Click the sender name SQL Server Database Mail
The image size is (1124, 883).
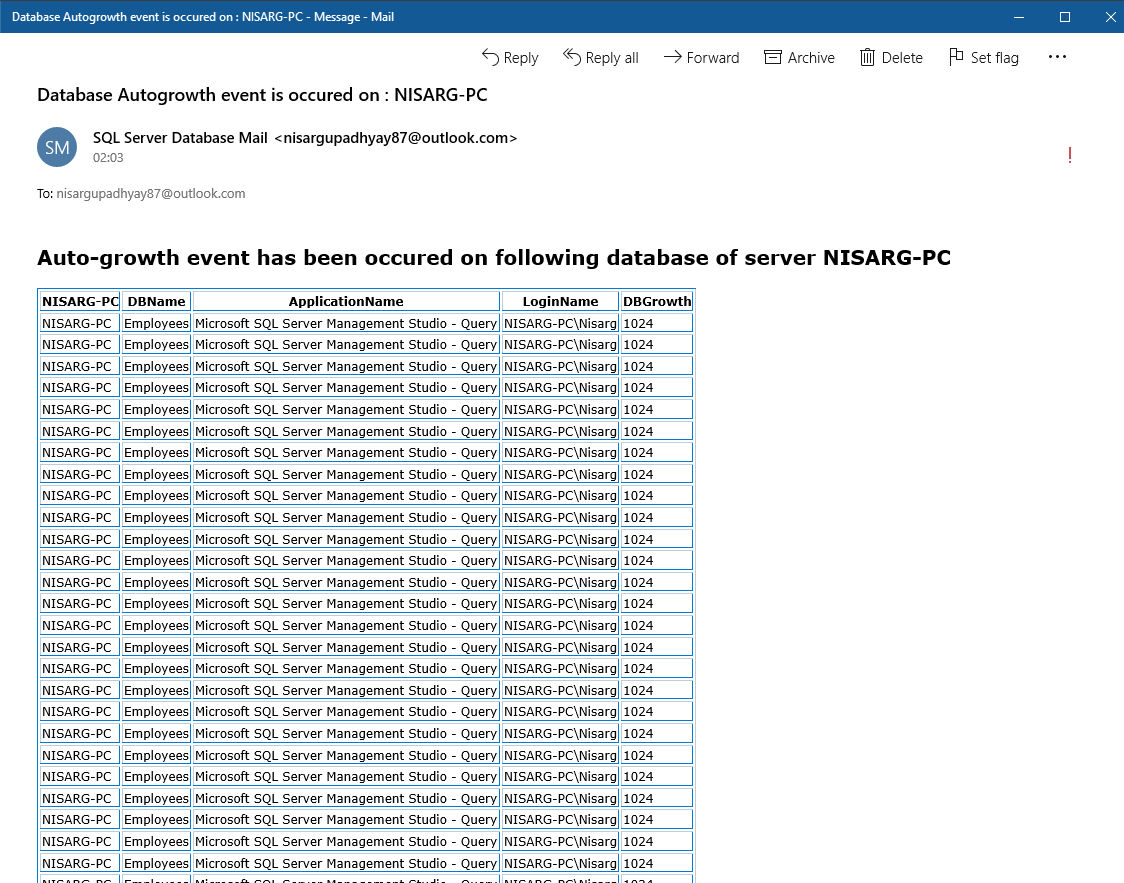[x=180, y=138]
